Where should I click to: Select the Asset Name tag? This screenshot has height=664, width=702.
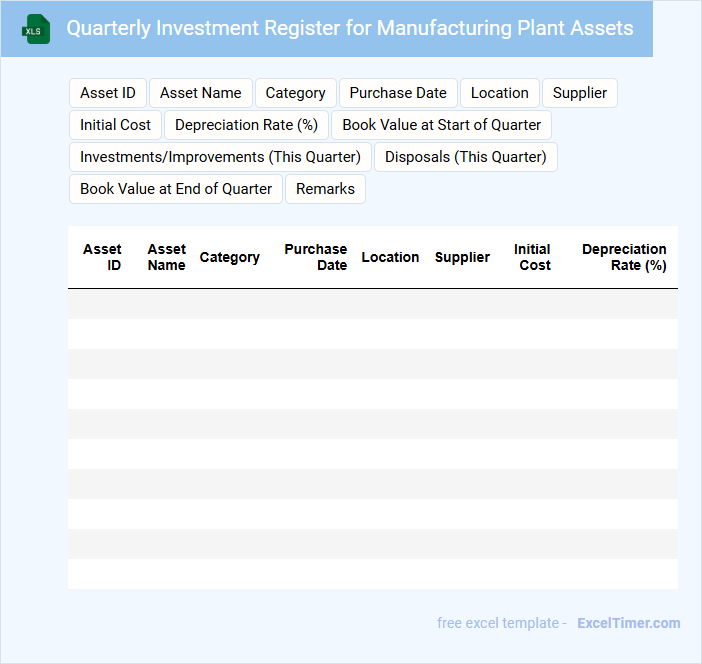pos(201,93)
